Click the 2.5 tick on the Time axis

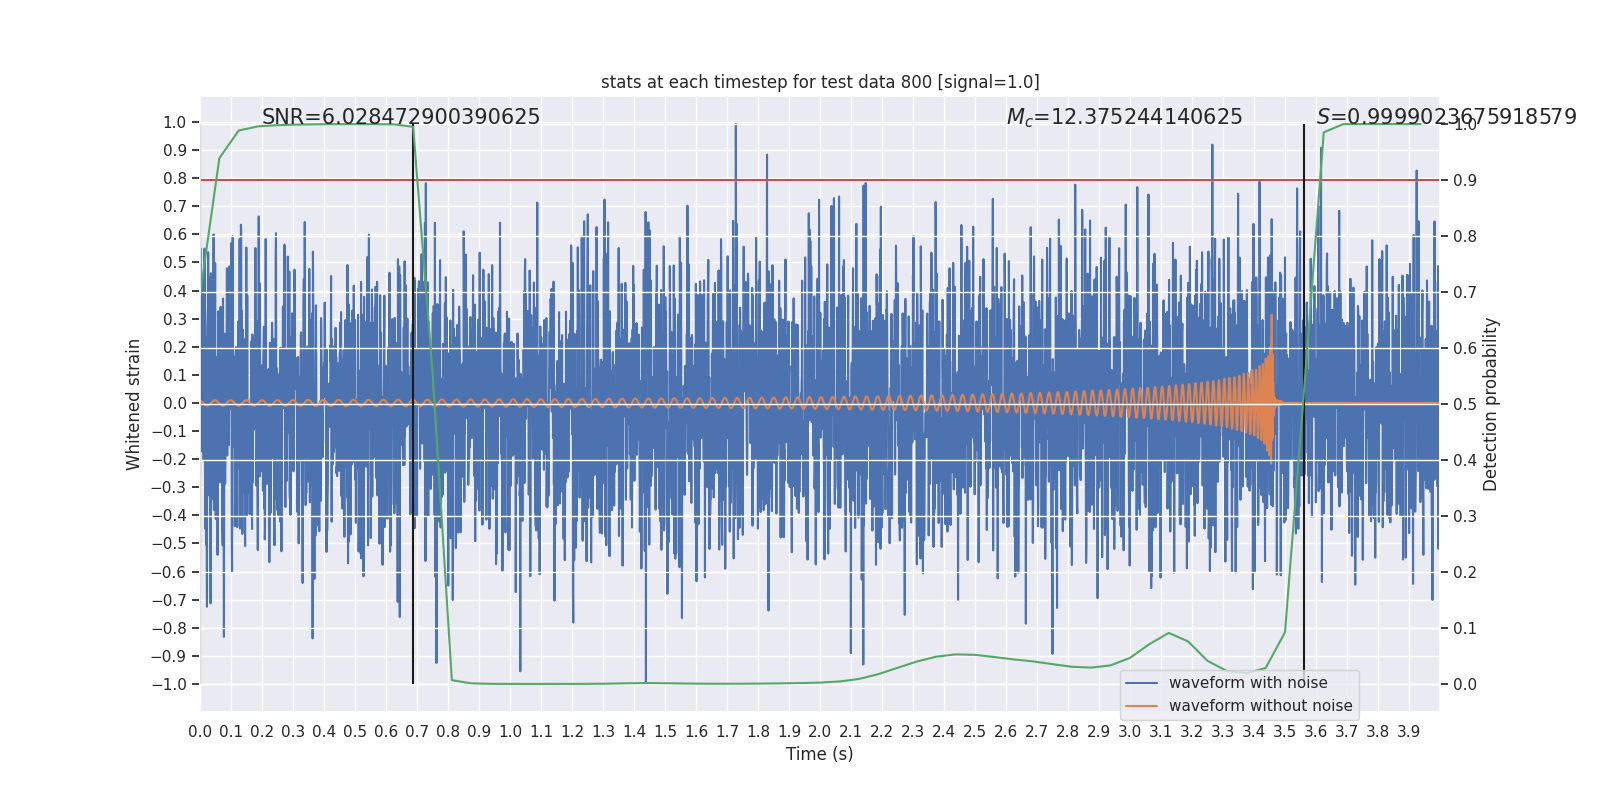tap(975, 731)
